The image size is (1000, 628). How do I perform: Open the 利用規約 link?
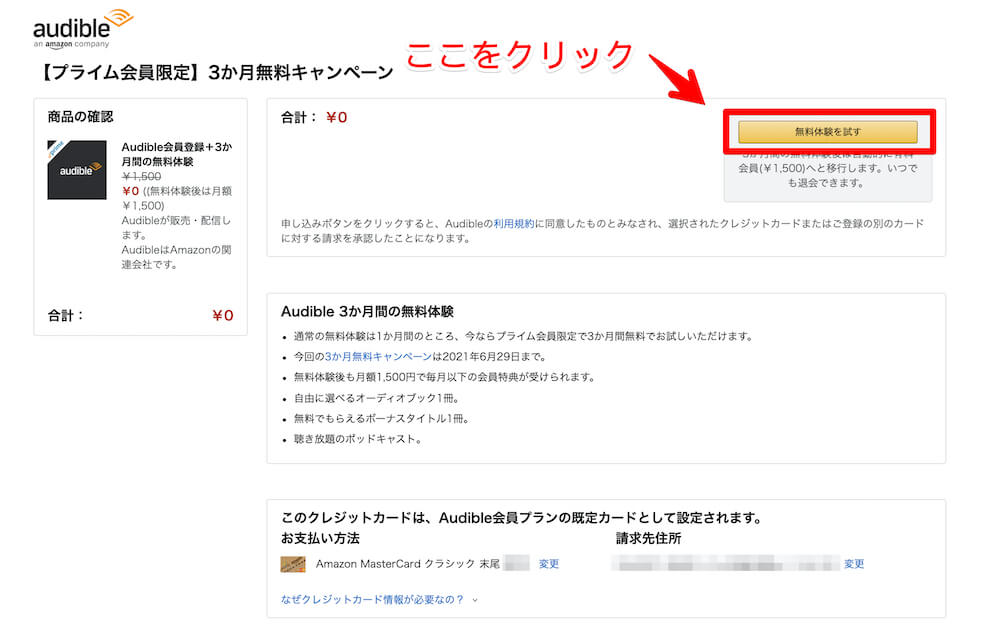tap(513, 224)
